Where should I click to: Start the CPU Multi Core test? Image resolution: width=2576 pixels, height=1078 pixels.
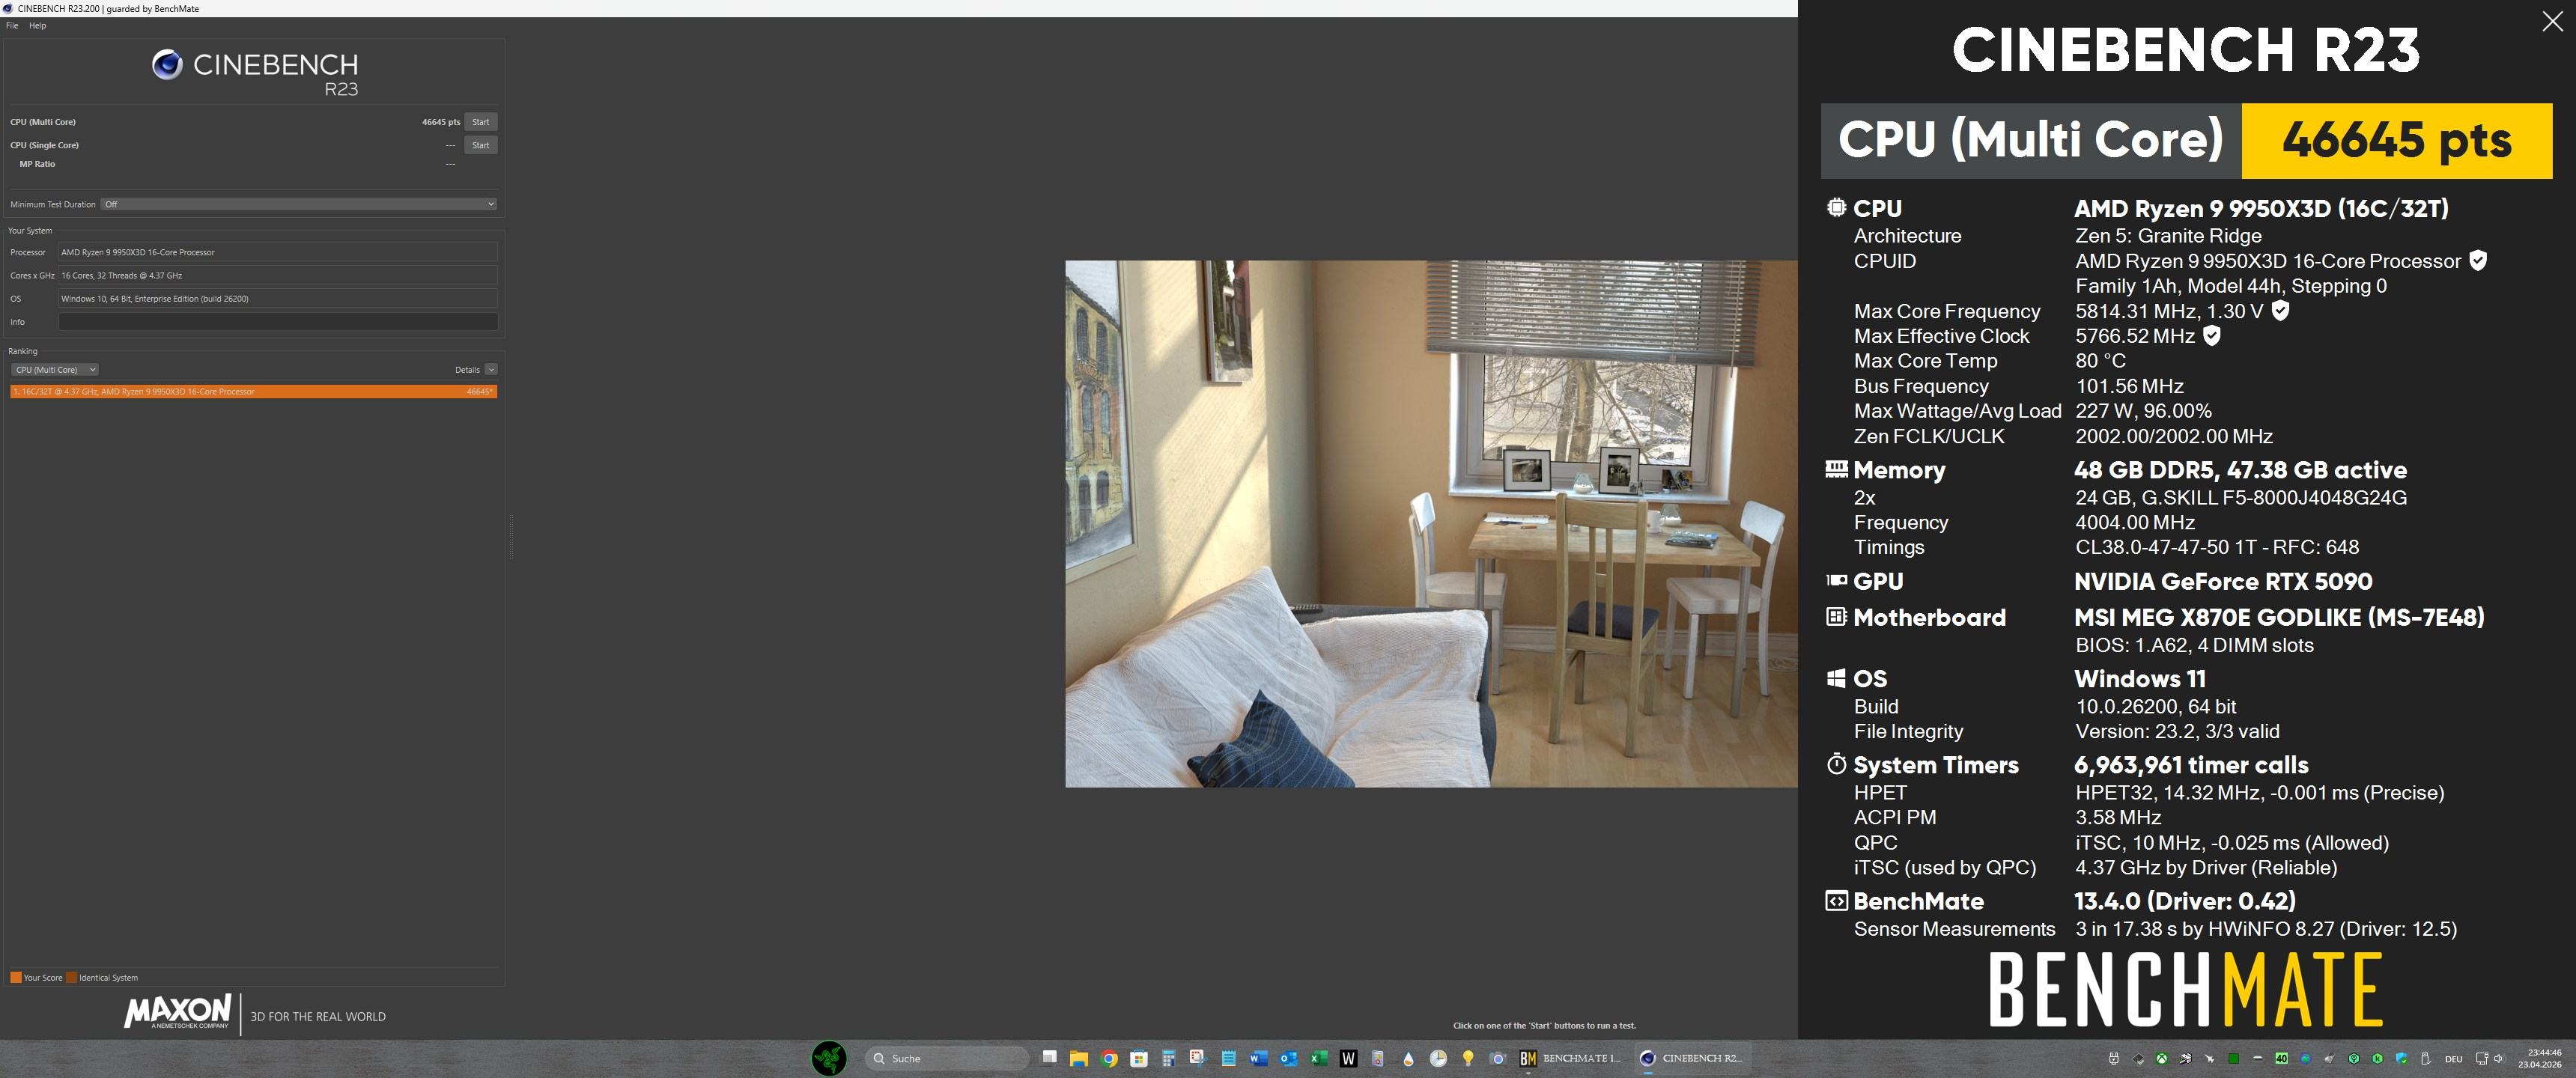pyautogui.click(x=480, y=122)
